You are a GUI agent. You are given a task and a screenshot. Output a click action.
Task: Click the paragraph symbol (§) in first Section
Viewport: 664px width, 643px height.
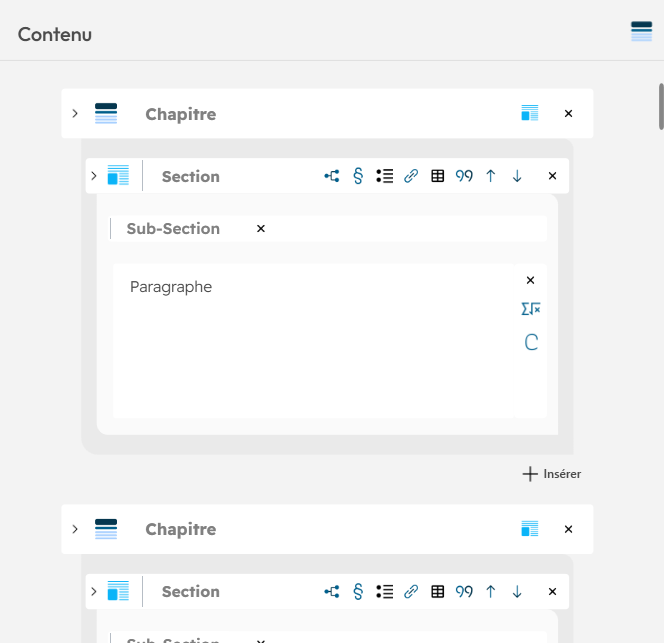tap(358, 176)
